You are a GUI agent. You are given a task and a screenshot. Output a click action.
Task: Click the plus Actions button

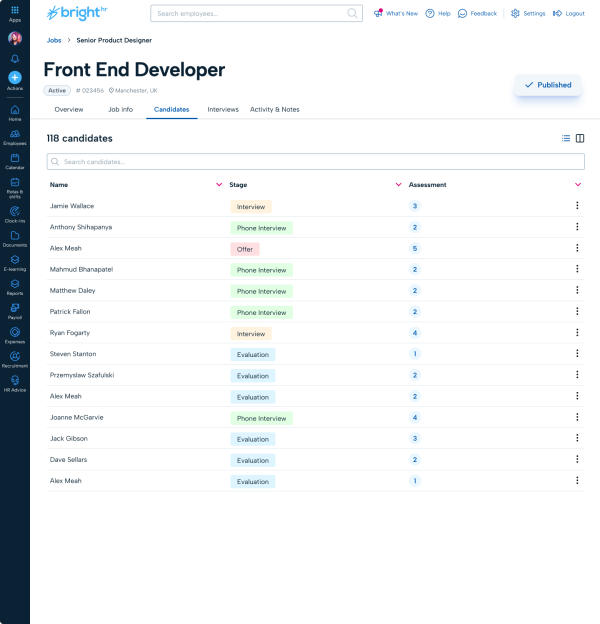tap(15, 80)
